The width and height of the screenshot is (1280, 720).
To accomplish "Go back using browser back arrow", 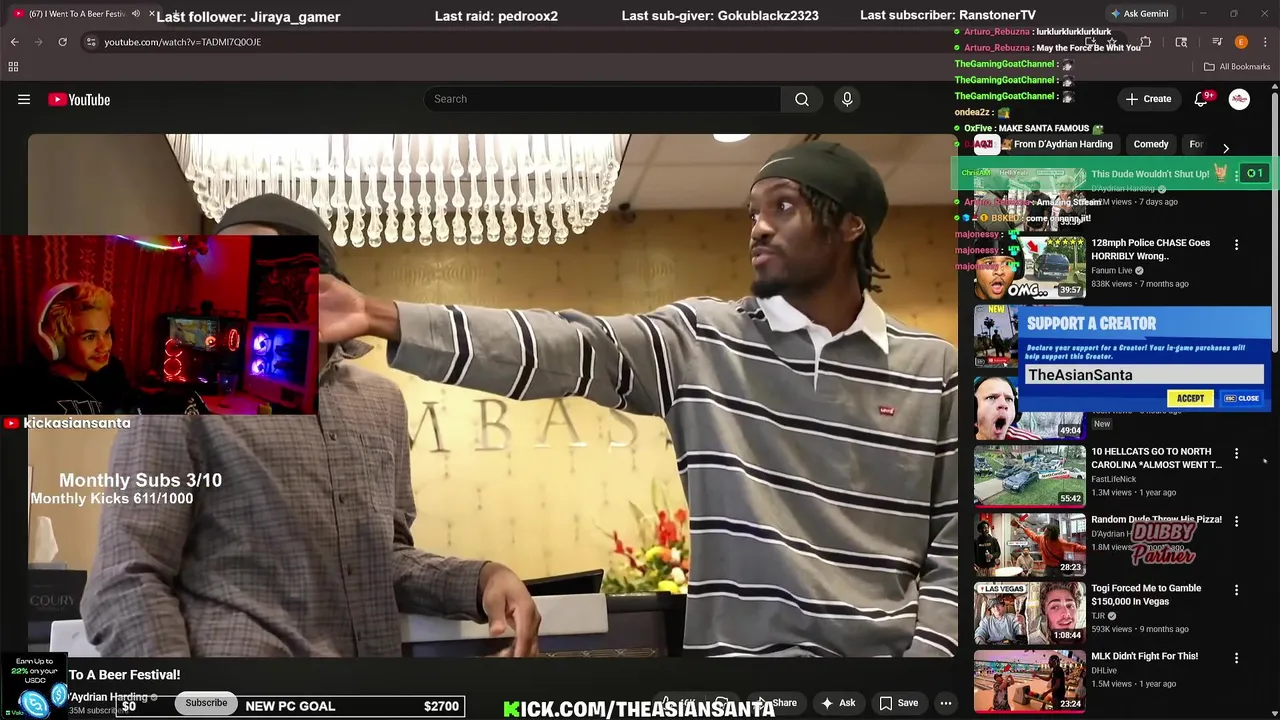I will [14, 42].
